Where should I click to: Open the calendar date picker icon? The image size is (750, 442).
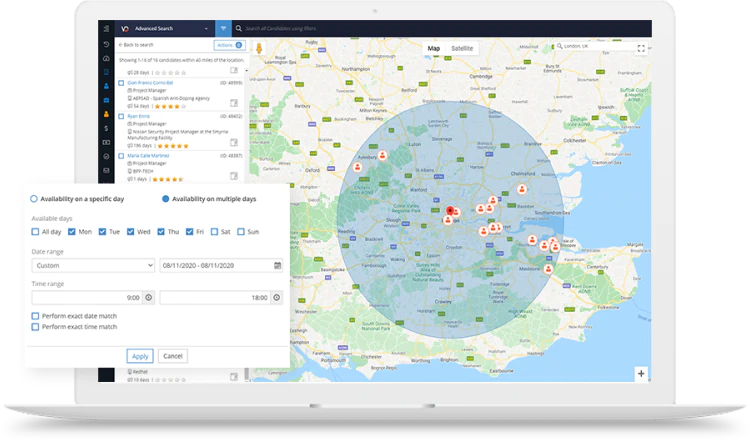[x=277, y=265]
